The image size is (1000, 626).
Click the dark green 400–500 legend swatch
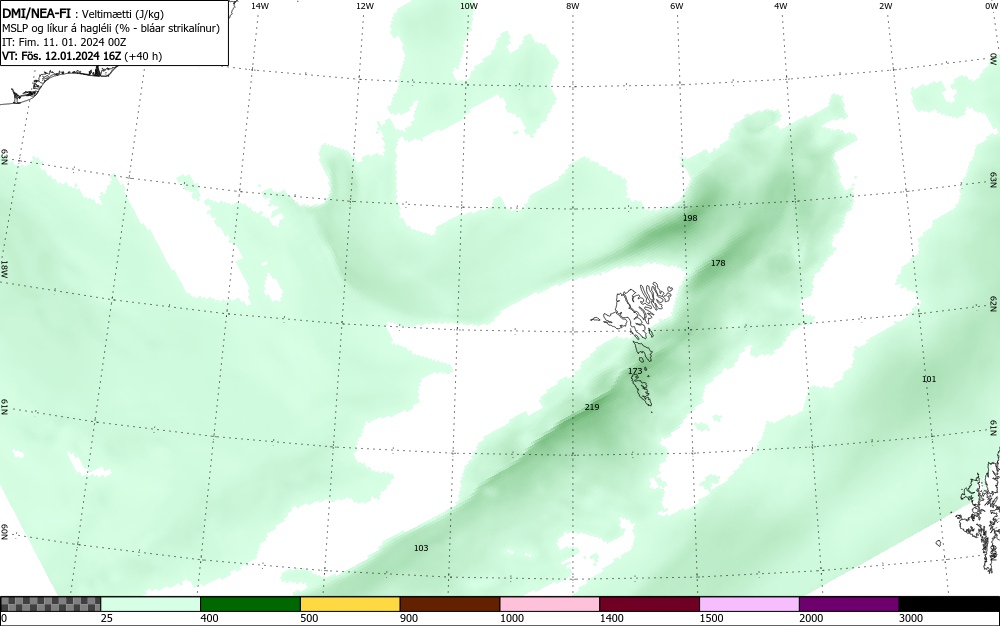250,604
